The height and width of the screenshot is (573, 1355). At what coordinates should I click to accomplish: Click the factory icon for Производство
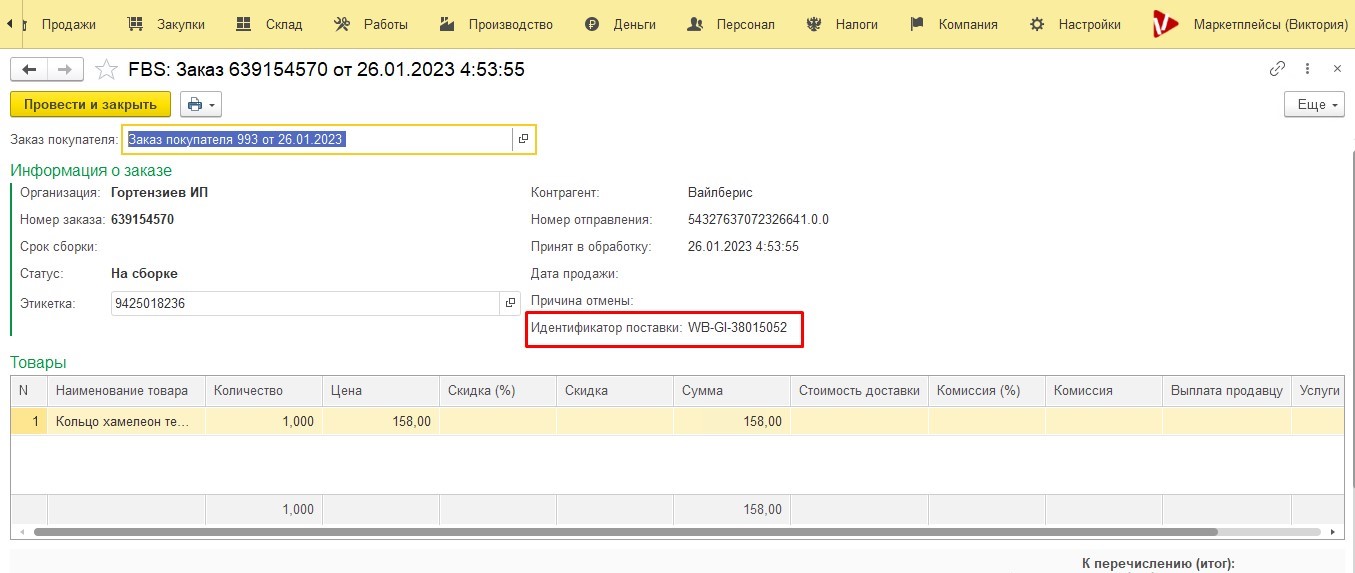pyautogui.click(x=448, y=24)
